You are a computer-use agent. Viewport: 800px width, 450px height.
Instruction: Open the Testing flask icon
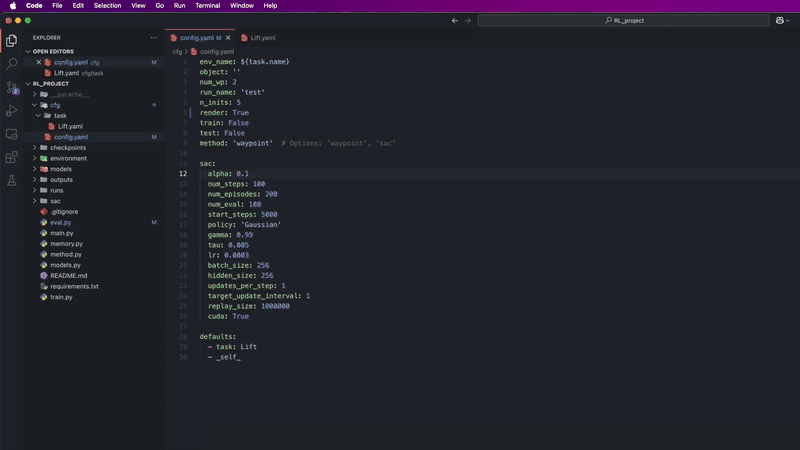[12, 181]
